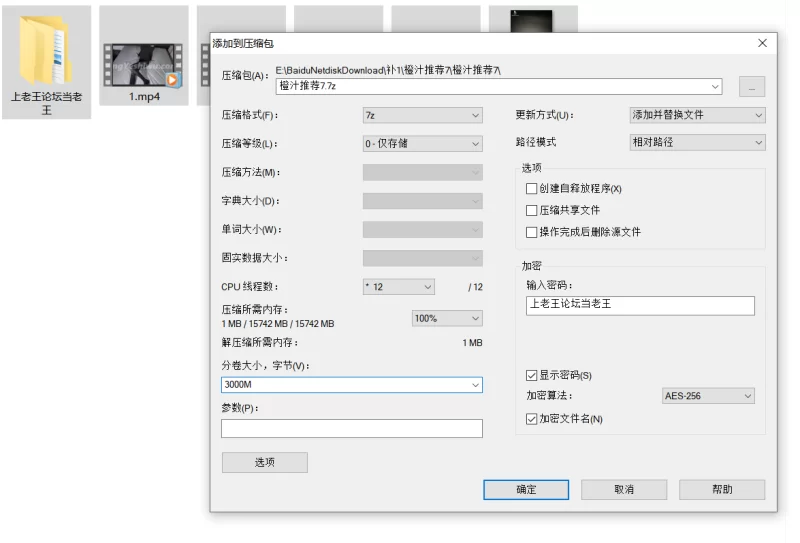This screenshot has width=800, height=543.
Task: Open the 加密算法 dropdown AES-256
Action: tap(708, 396)
